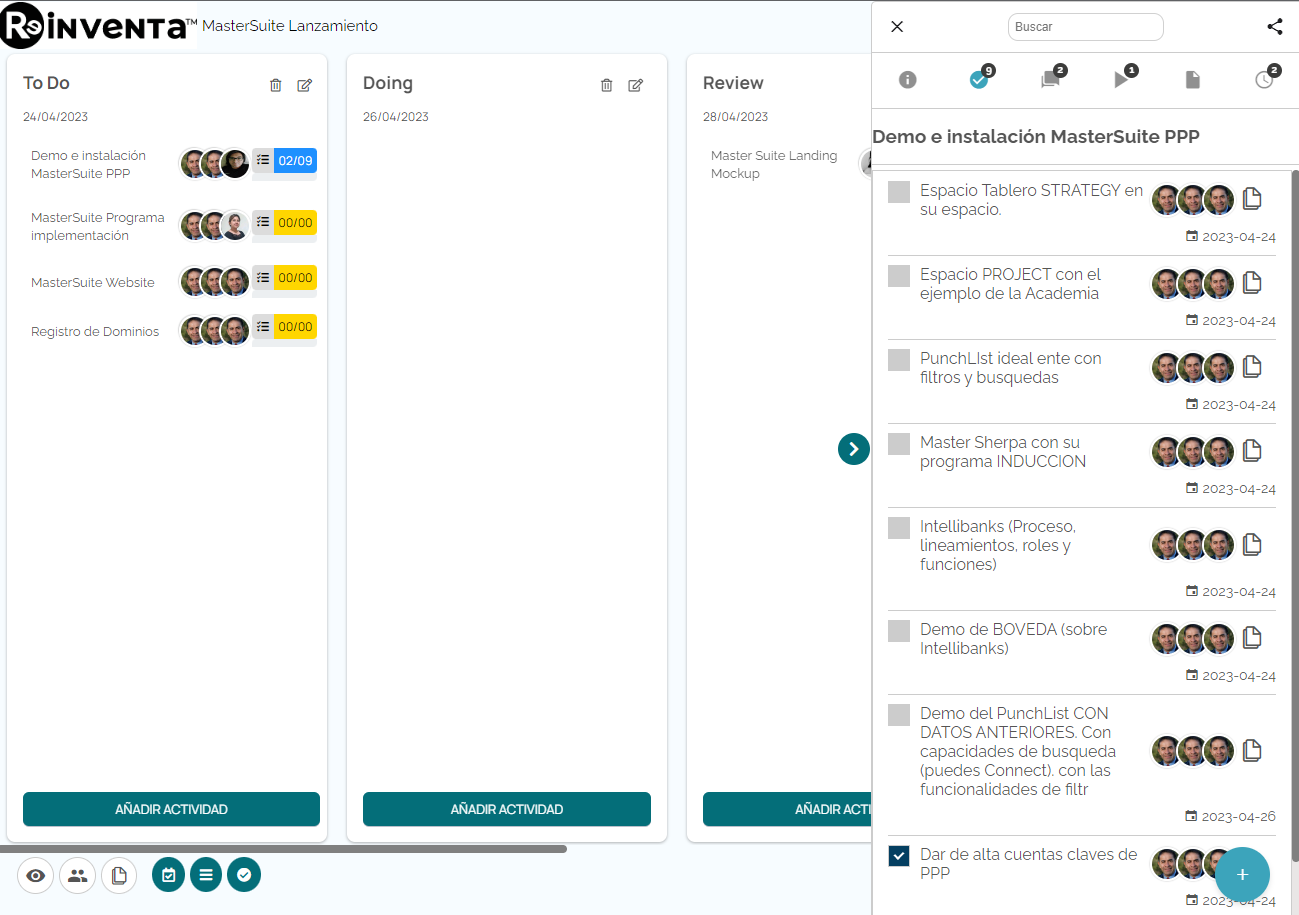1299x915 pixels.
Task: Edit the To Do column title
Action: click(x=305, y=85)
